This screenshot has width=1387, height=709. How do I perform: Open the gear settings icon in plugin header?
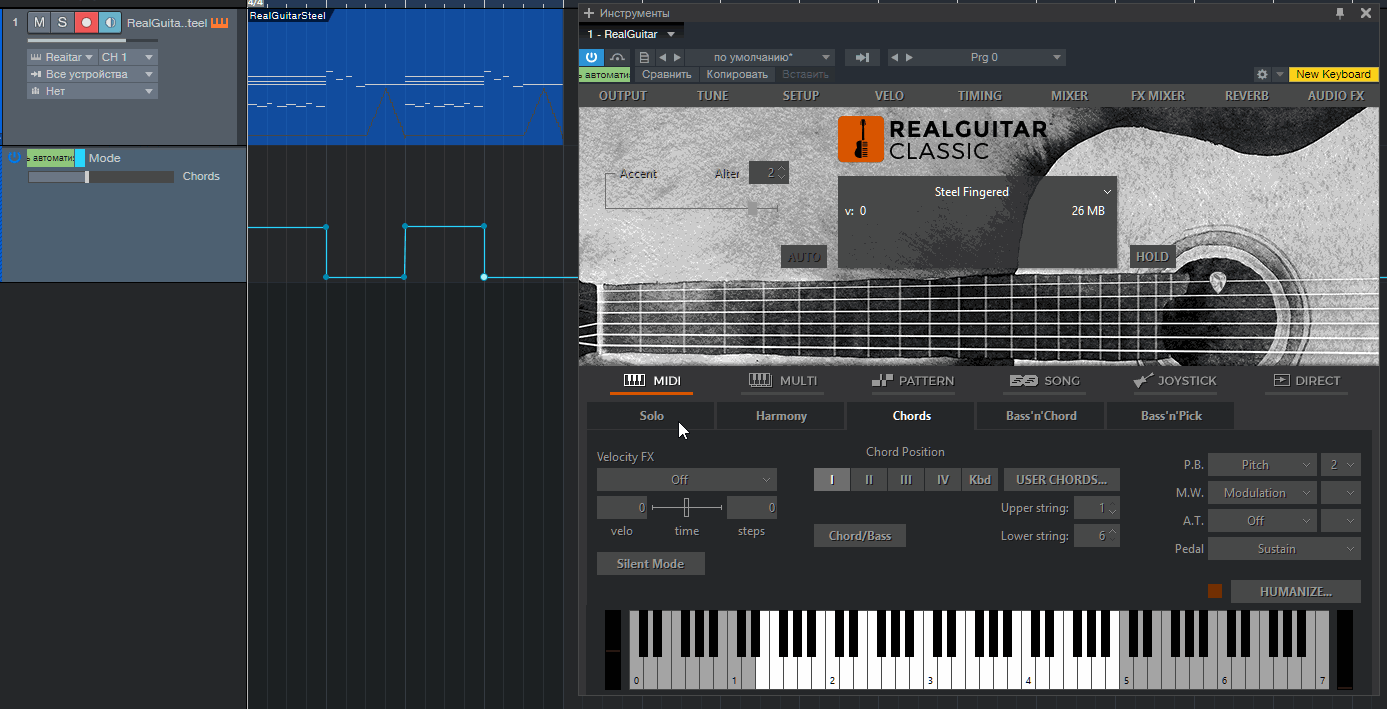1262,75
